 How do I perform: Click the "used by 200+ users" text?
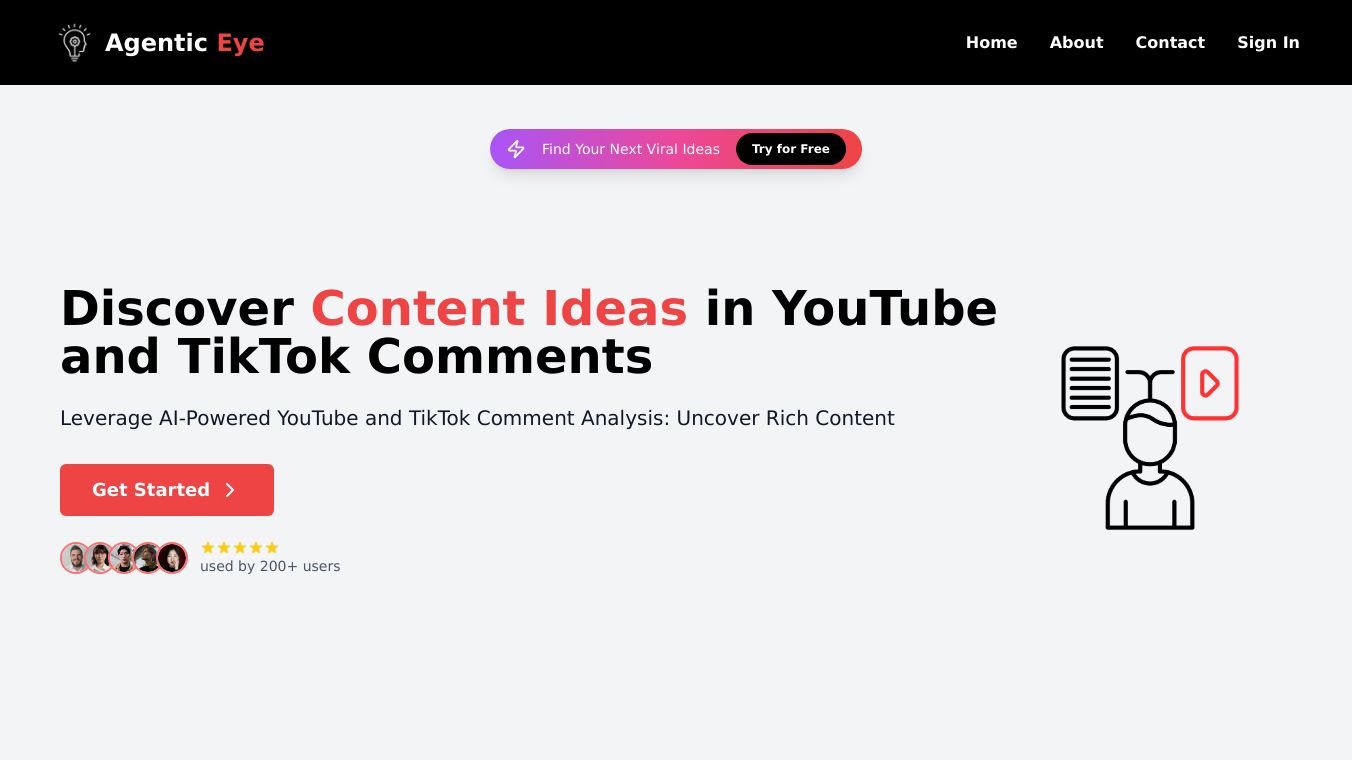[270, 566]
